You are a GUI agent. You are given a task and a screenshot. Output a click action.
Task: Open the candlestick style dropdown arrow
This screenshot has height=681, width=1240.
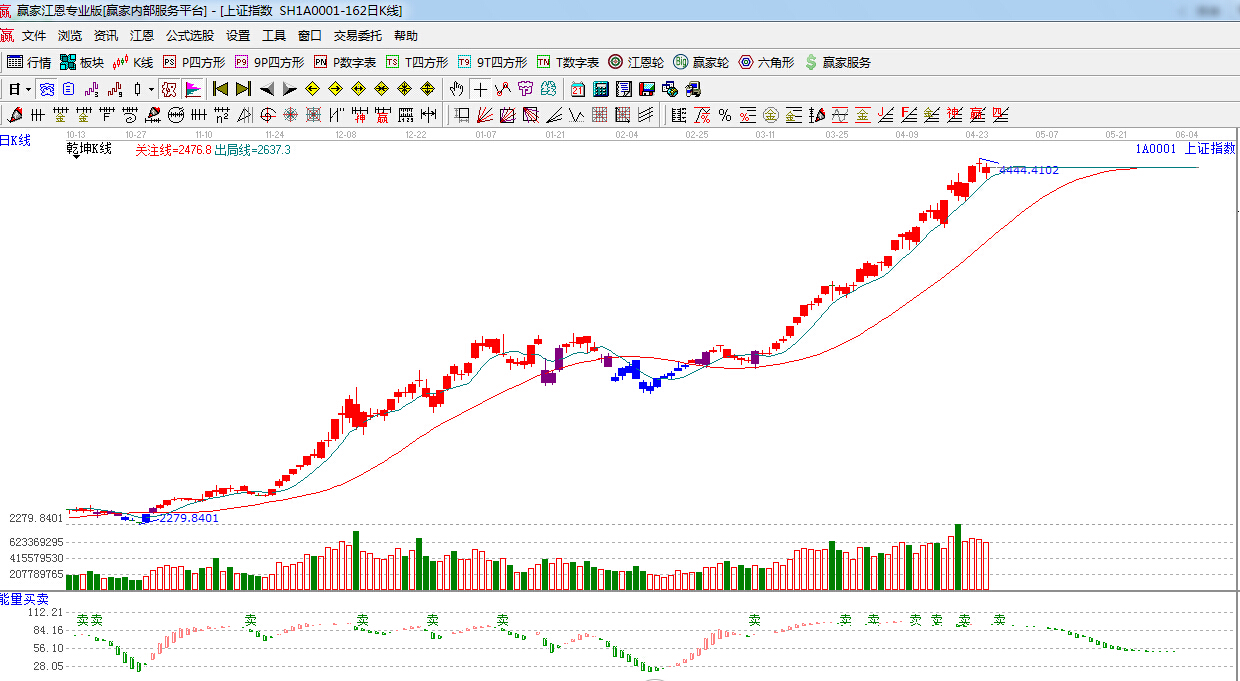(151, 89)
